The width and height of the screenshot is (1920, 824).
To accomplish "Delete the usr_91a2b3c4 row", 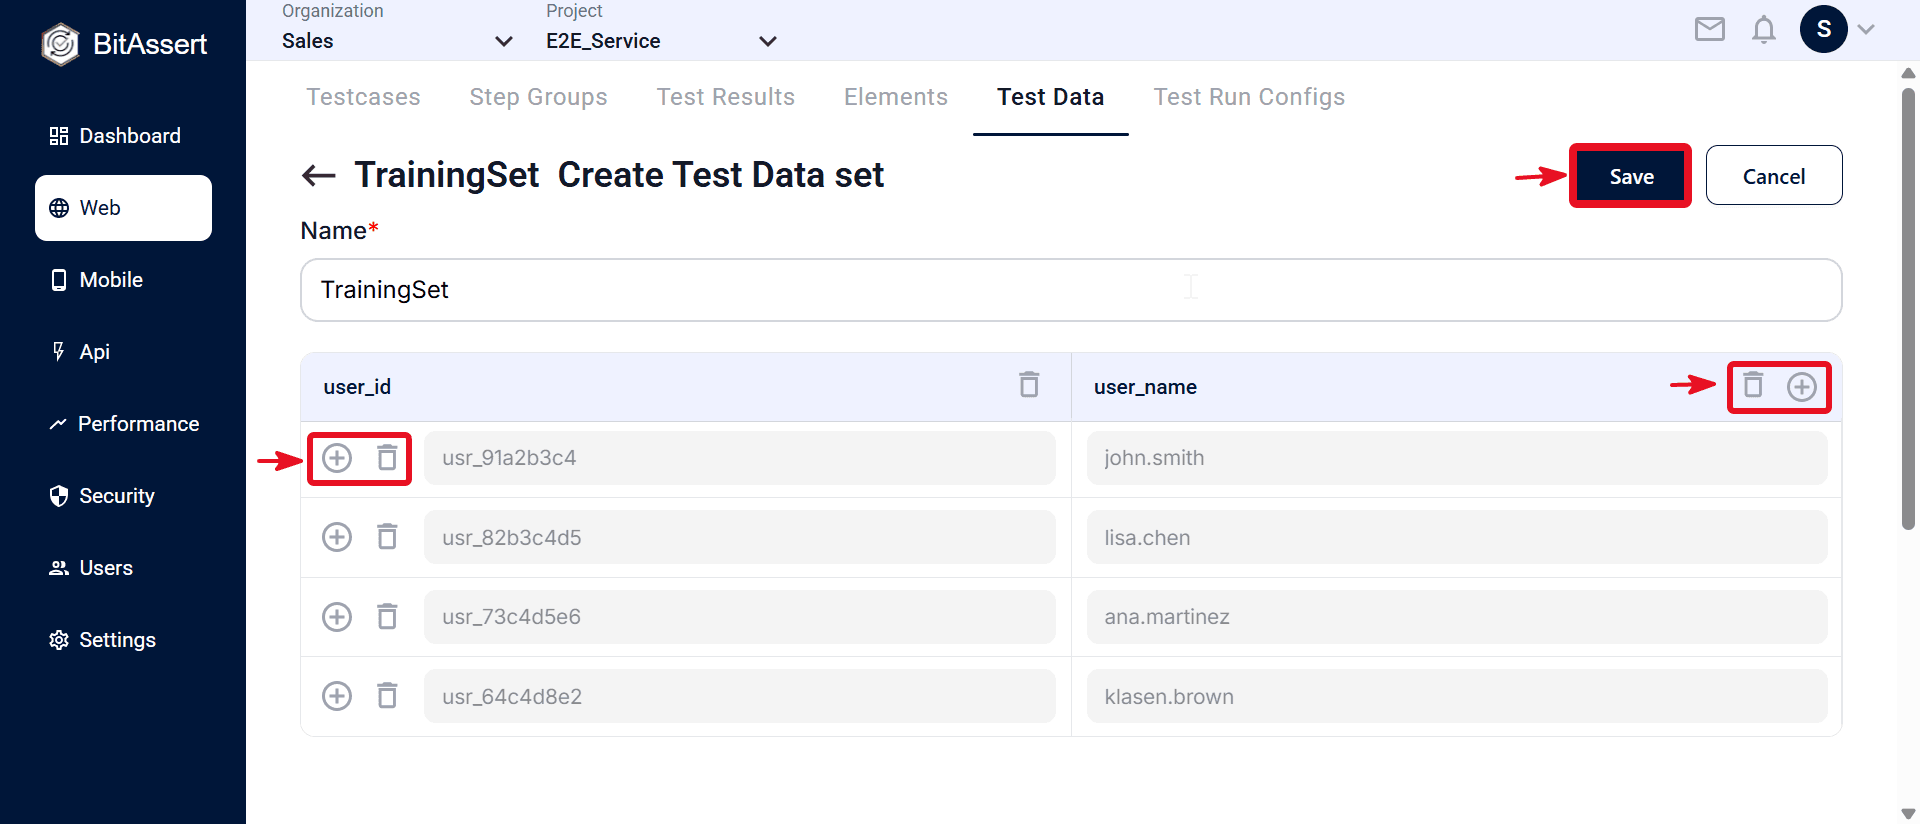I will (x=387, y=458).
